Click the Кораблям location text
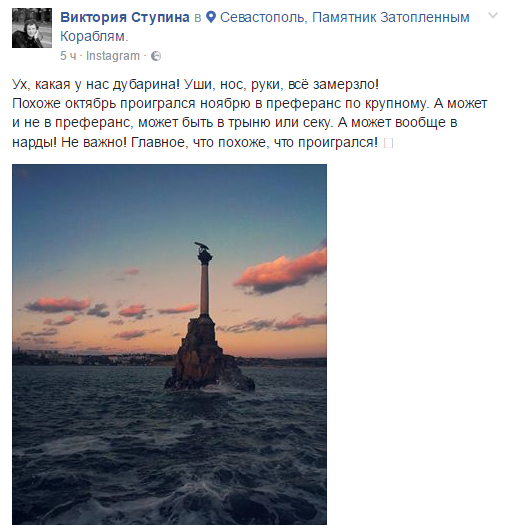The width and height of the screenshot is (506, 525). pos(94,36)
